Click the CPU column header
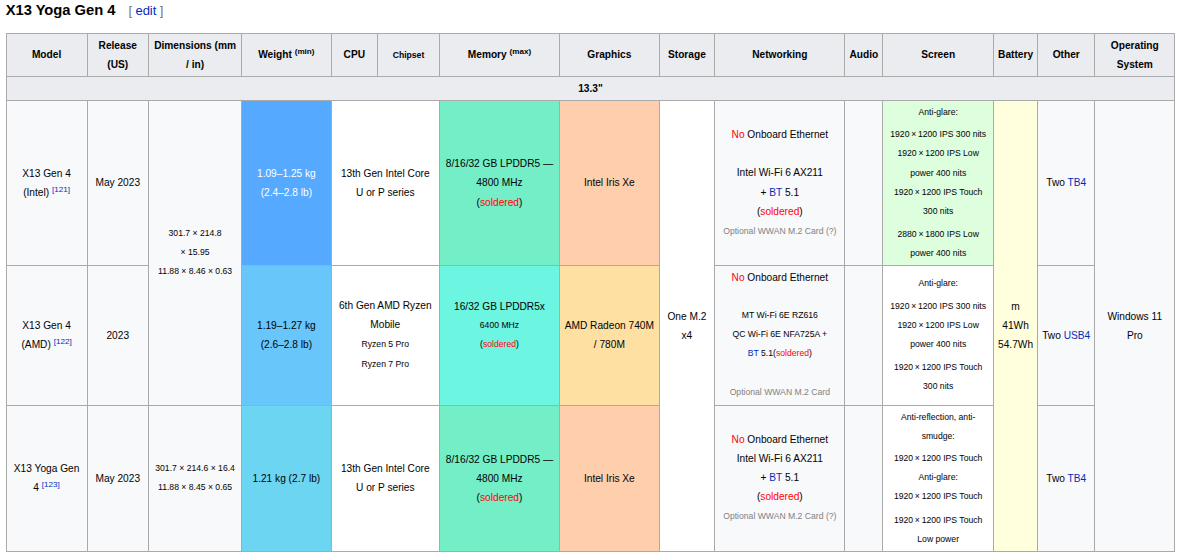Viewport: 1182px width, 558px height. 354,54
